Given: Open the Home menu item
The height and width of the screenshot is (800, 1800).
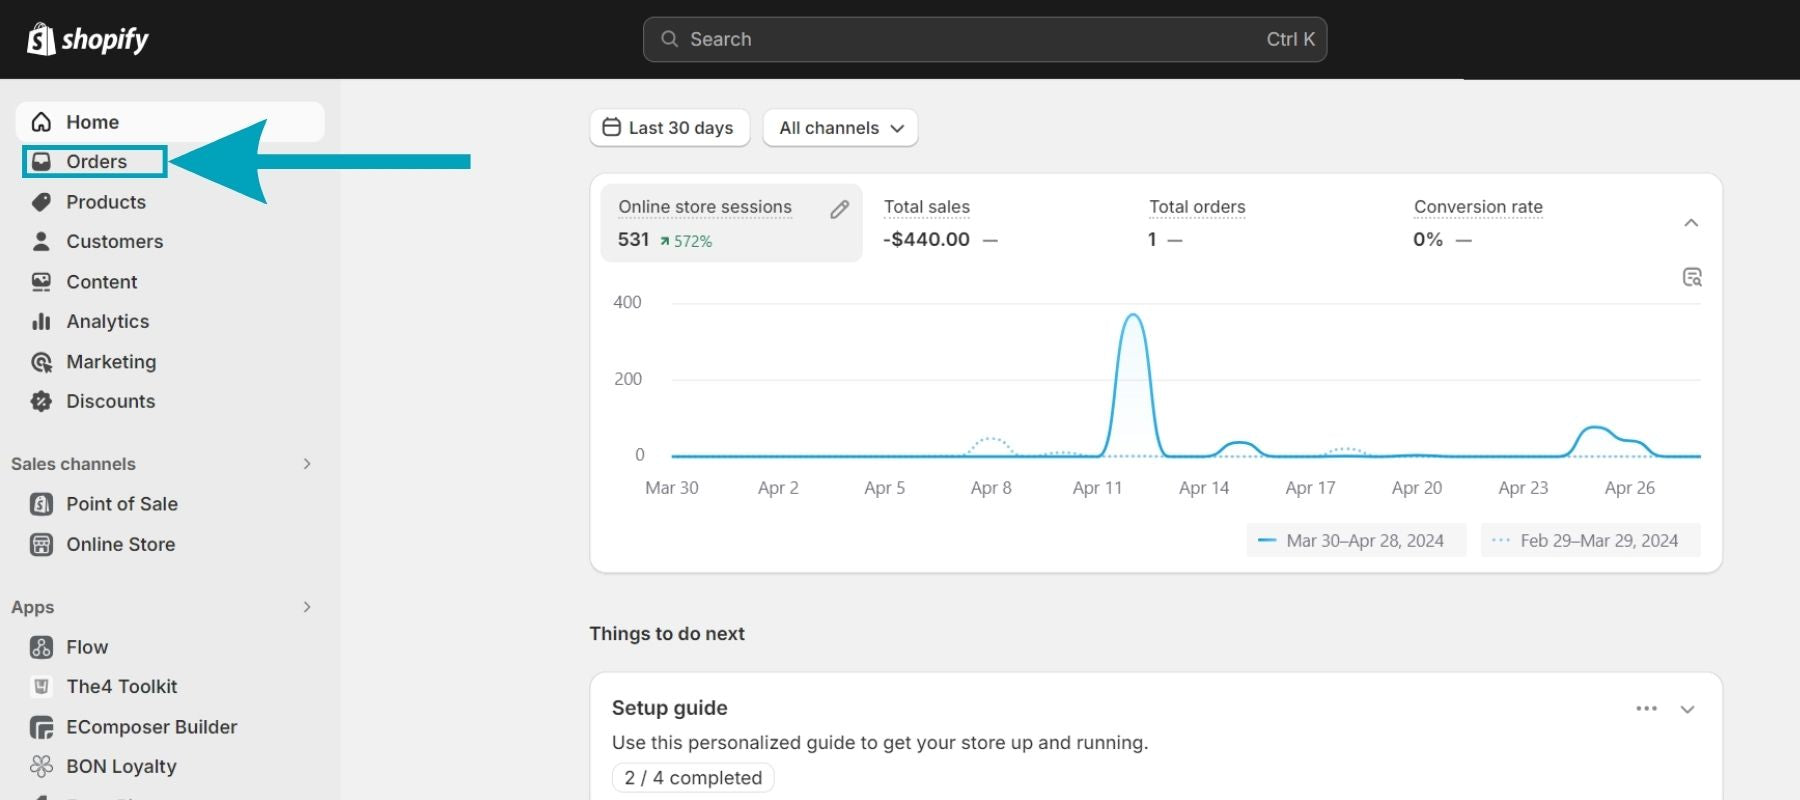Looking at the screenshot, I should coord(170,122).
